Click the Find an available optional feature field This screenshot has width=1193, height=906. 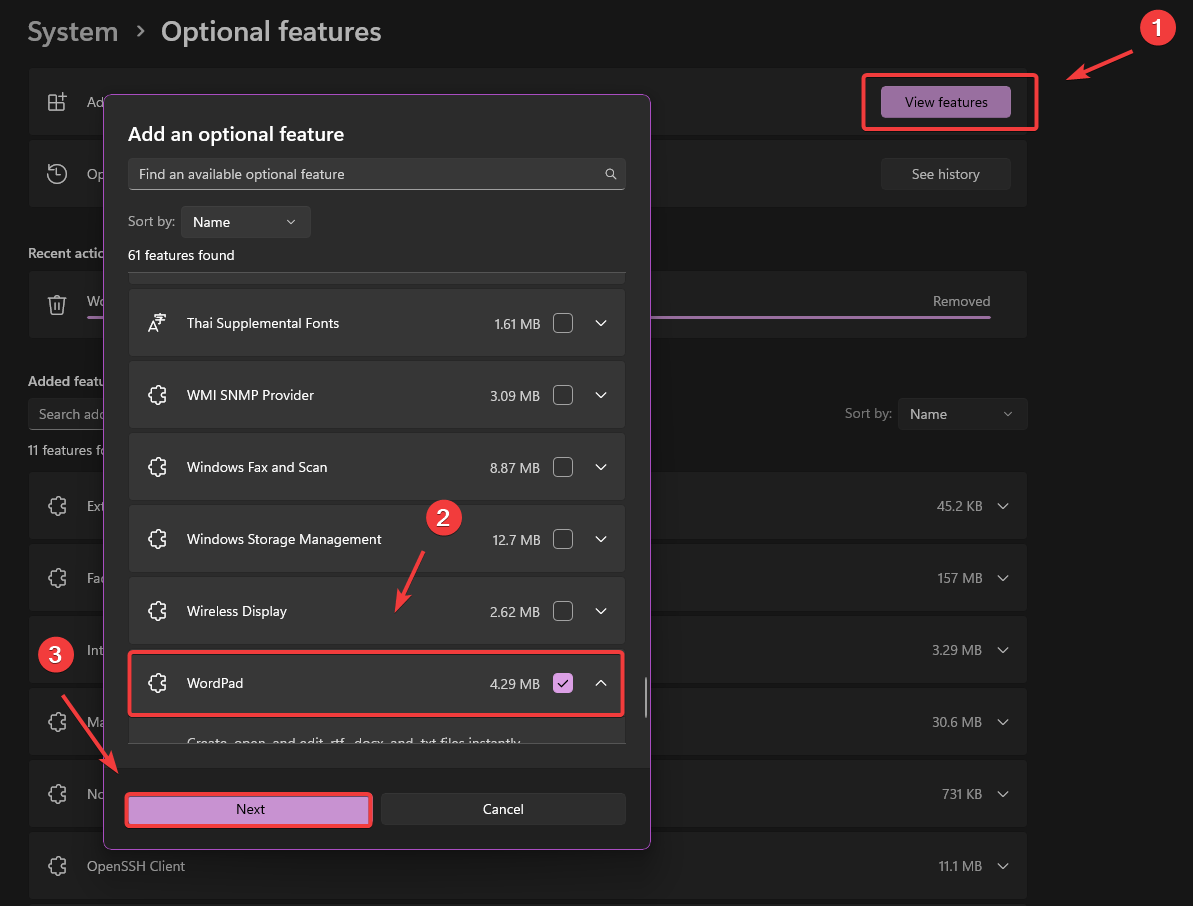[365, 174]
